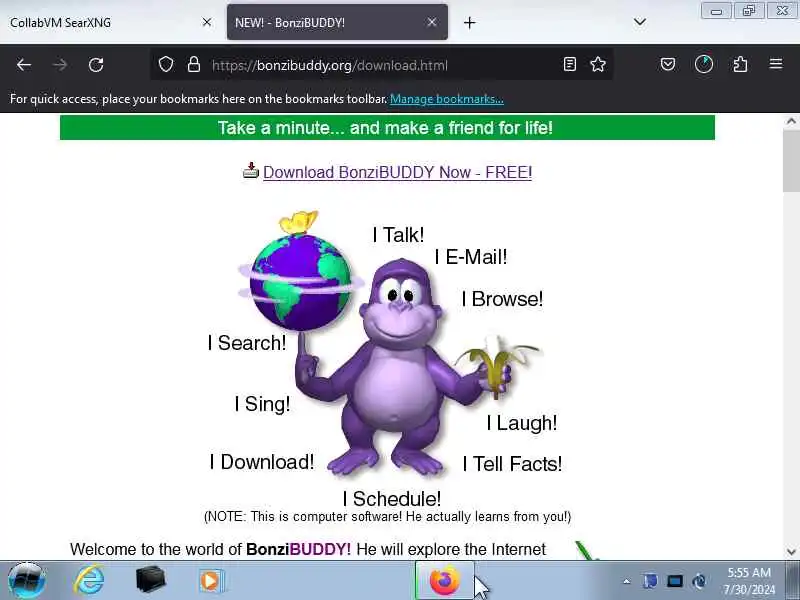This screenshot has height=600, width=800.
Task: Click the 'I Schedule!' text
Action: coord(392,499)
